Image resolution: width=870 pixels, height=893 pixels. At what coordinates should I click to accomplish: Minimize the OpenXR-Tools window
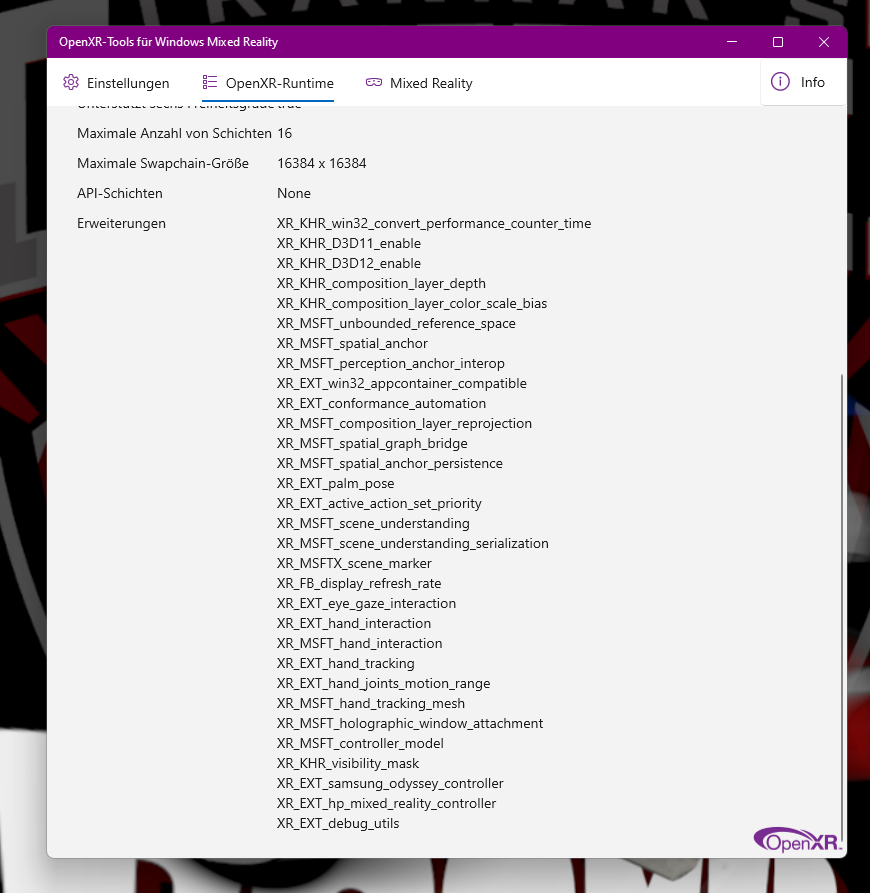[x=732, y=42]
